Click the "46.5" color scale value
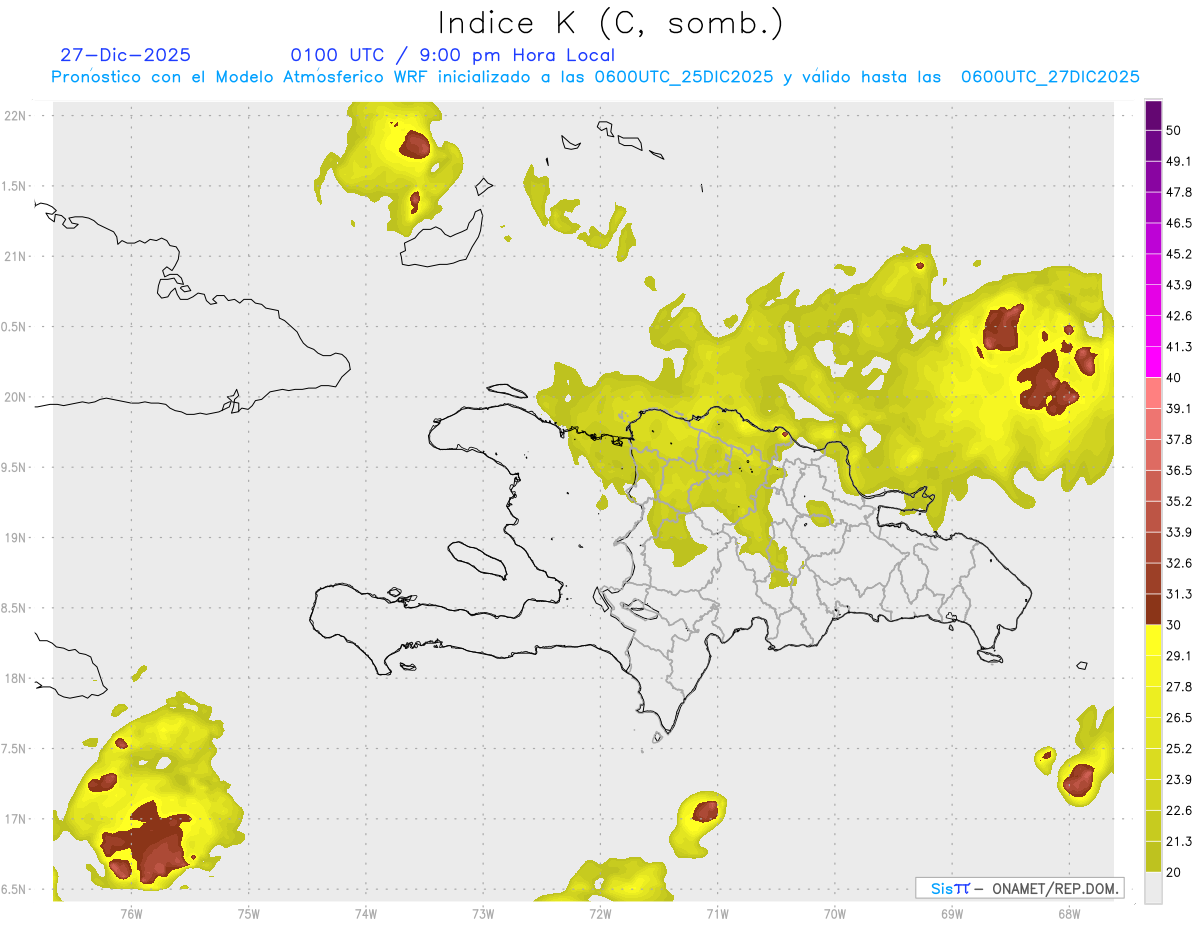 pos(1179,223)
